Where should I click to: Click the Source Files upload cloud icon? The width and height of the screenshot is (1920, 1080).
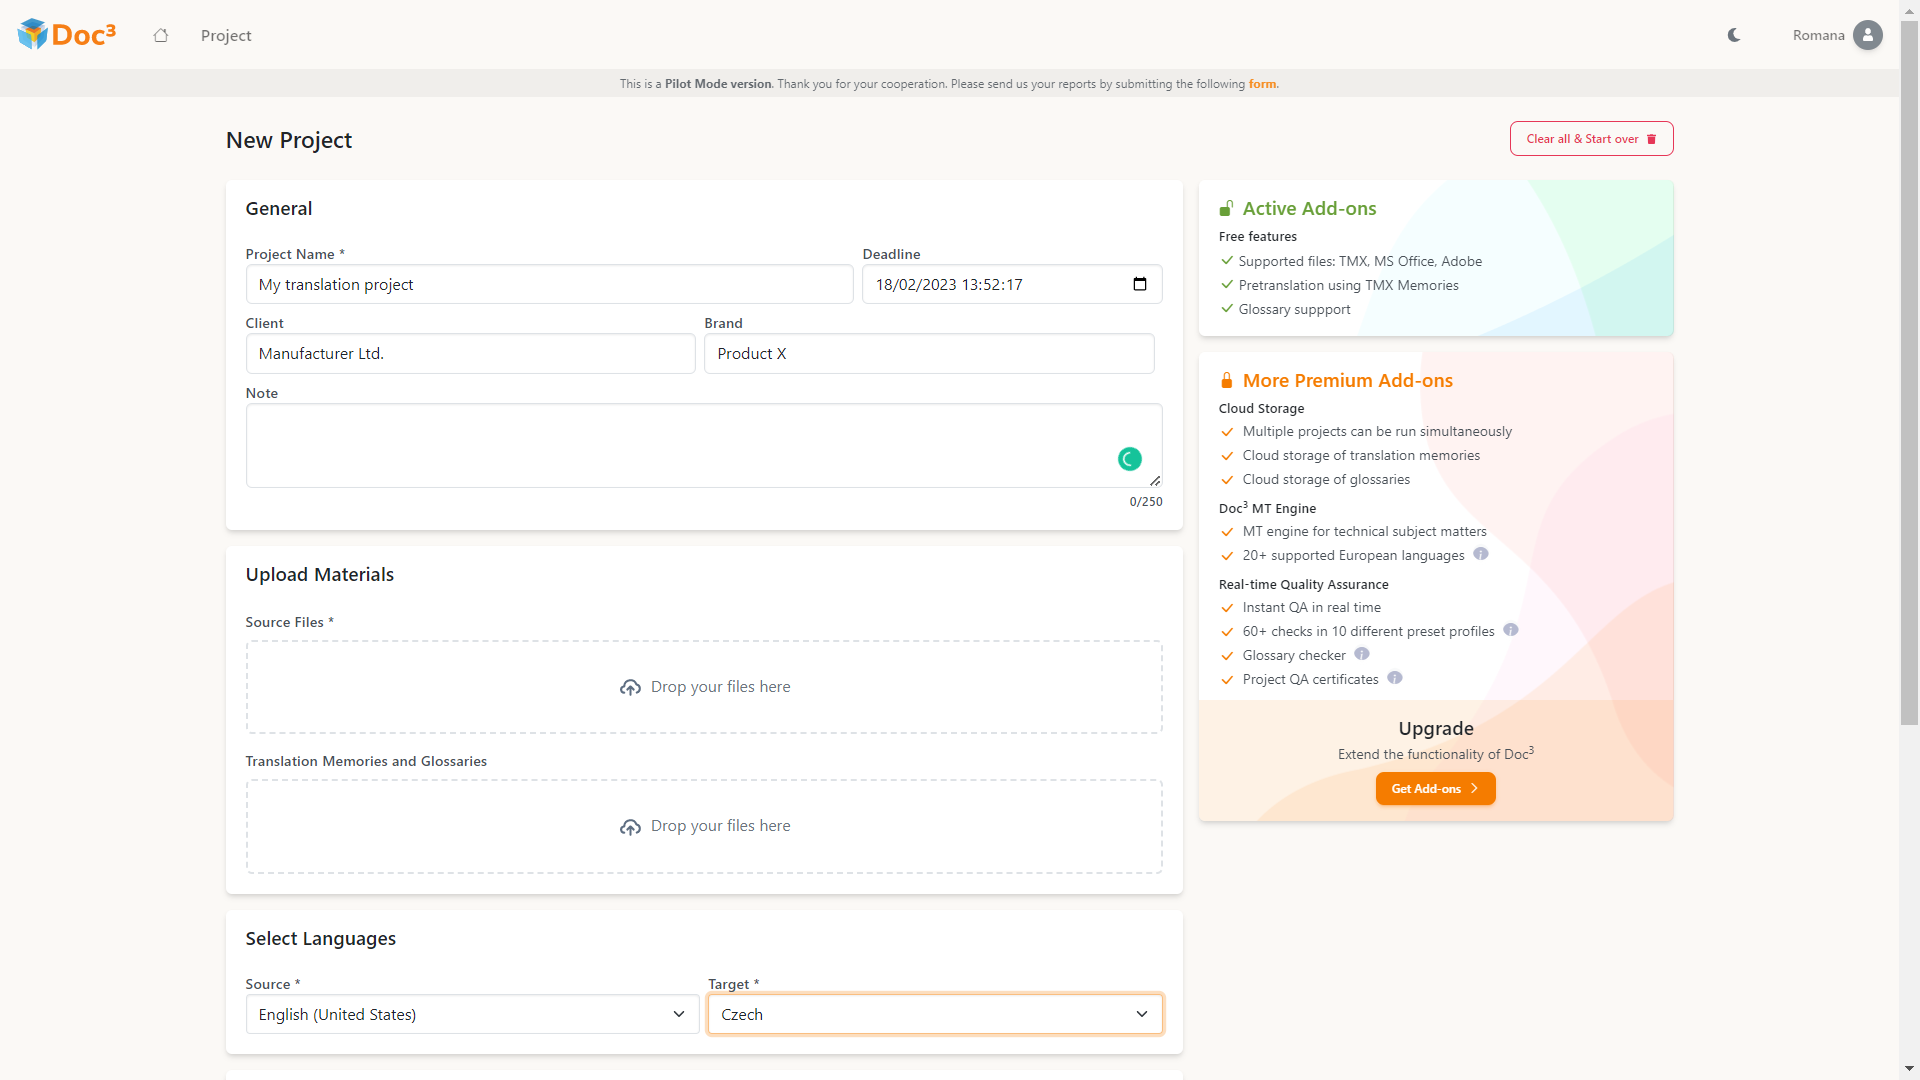click(630, 687)
